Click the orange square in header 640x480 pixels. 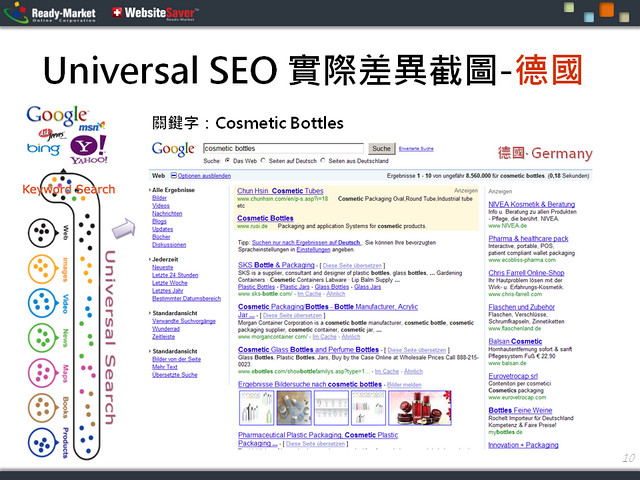click(x=607, y=10)
